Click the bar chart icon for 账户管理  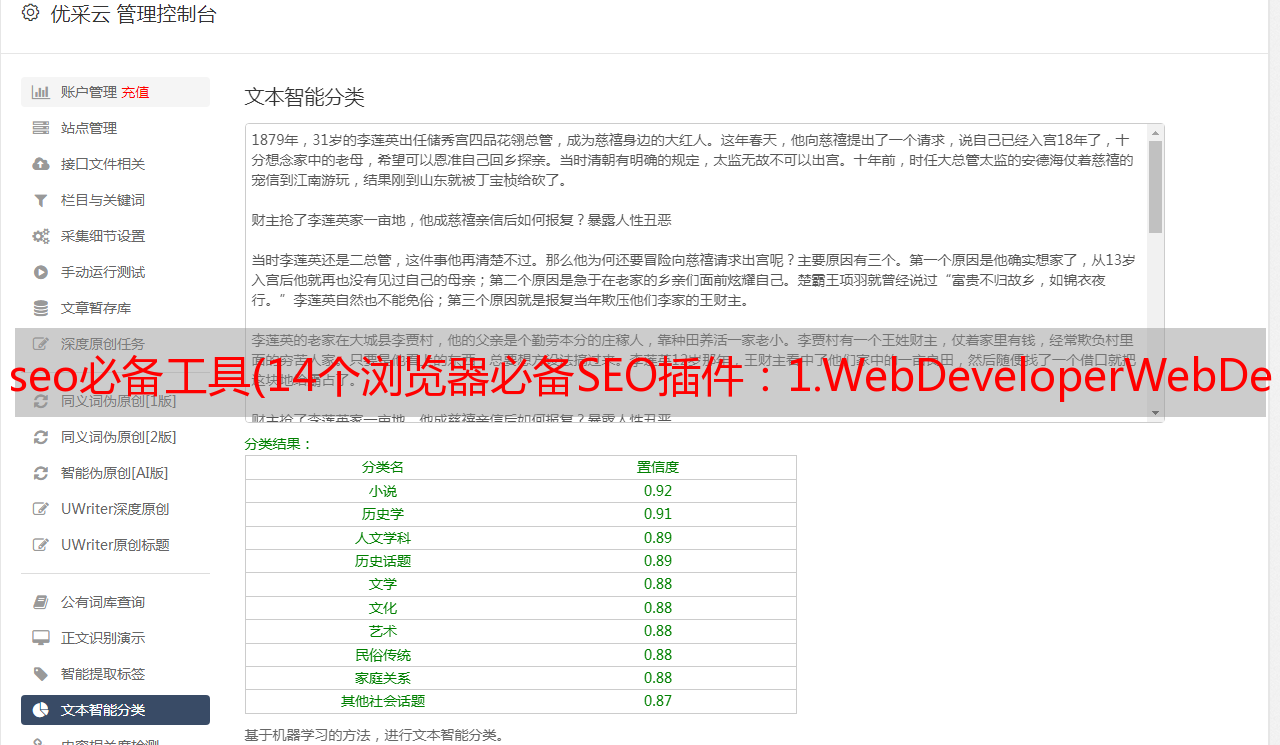point(41,92)
